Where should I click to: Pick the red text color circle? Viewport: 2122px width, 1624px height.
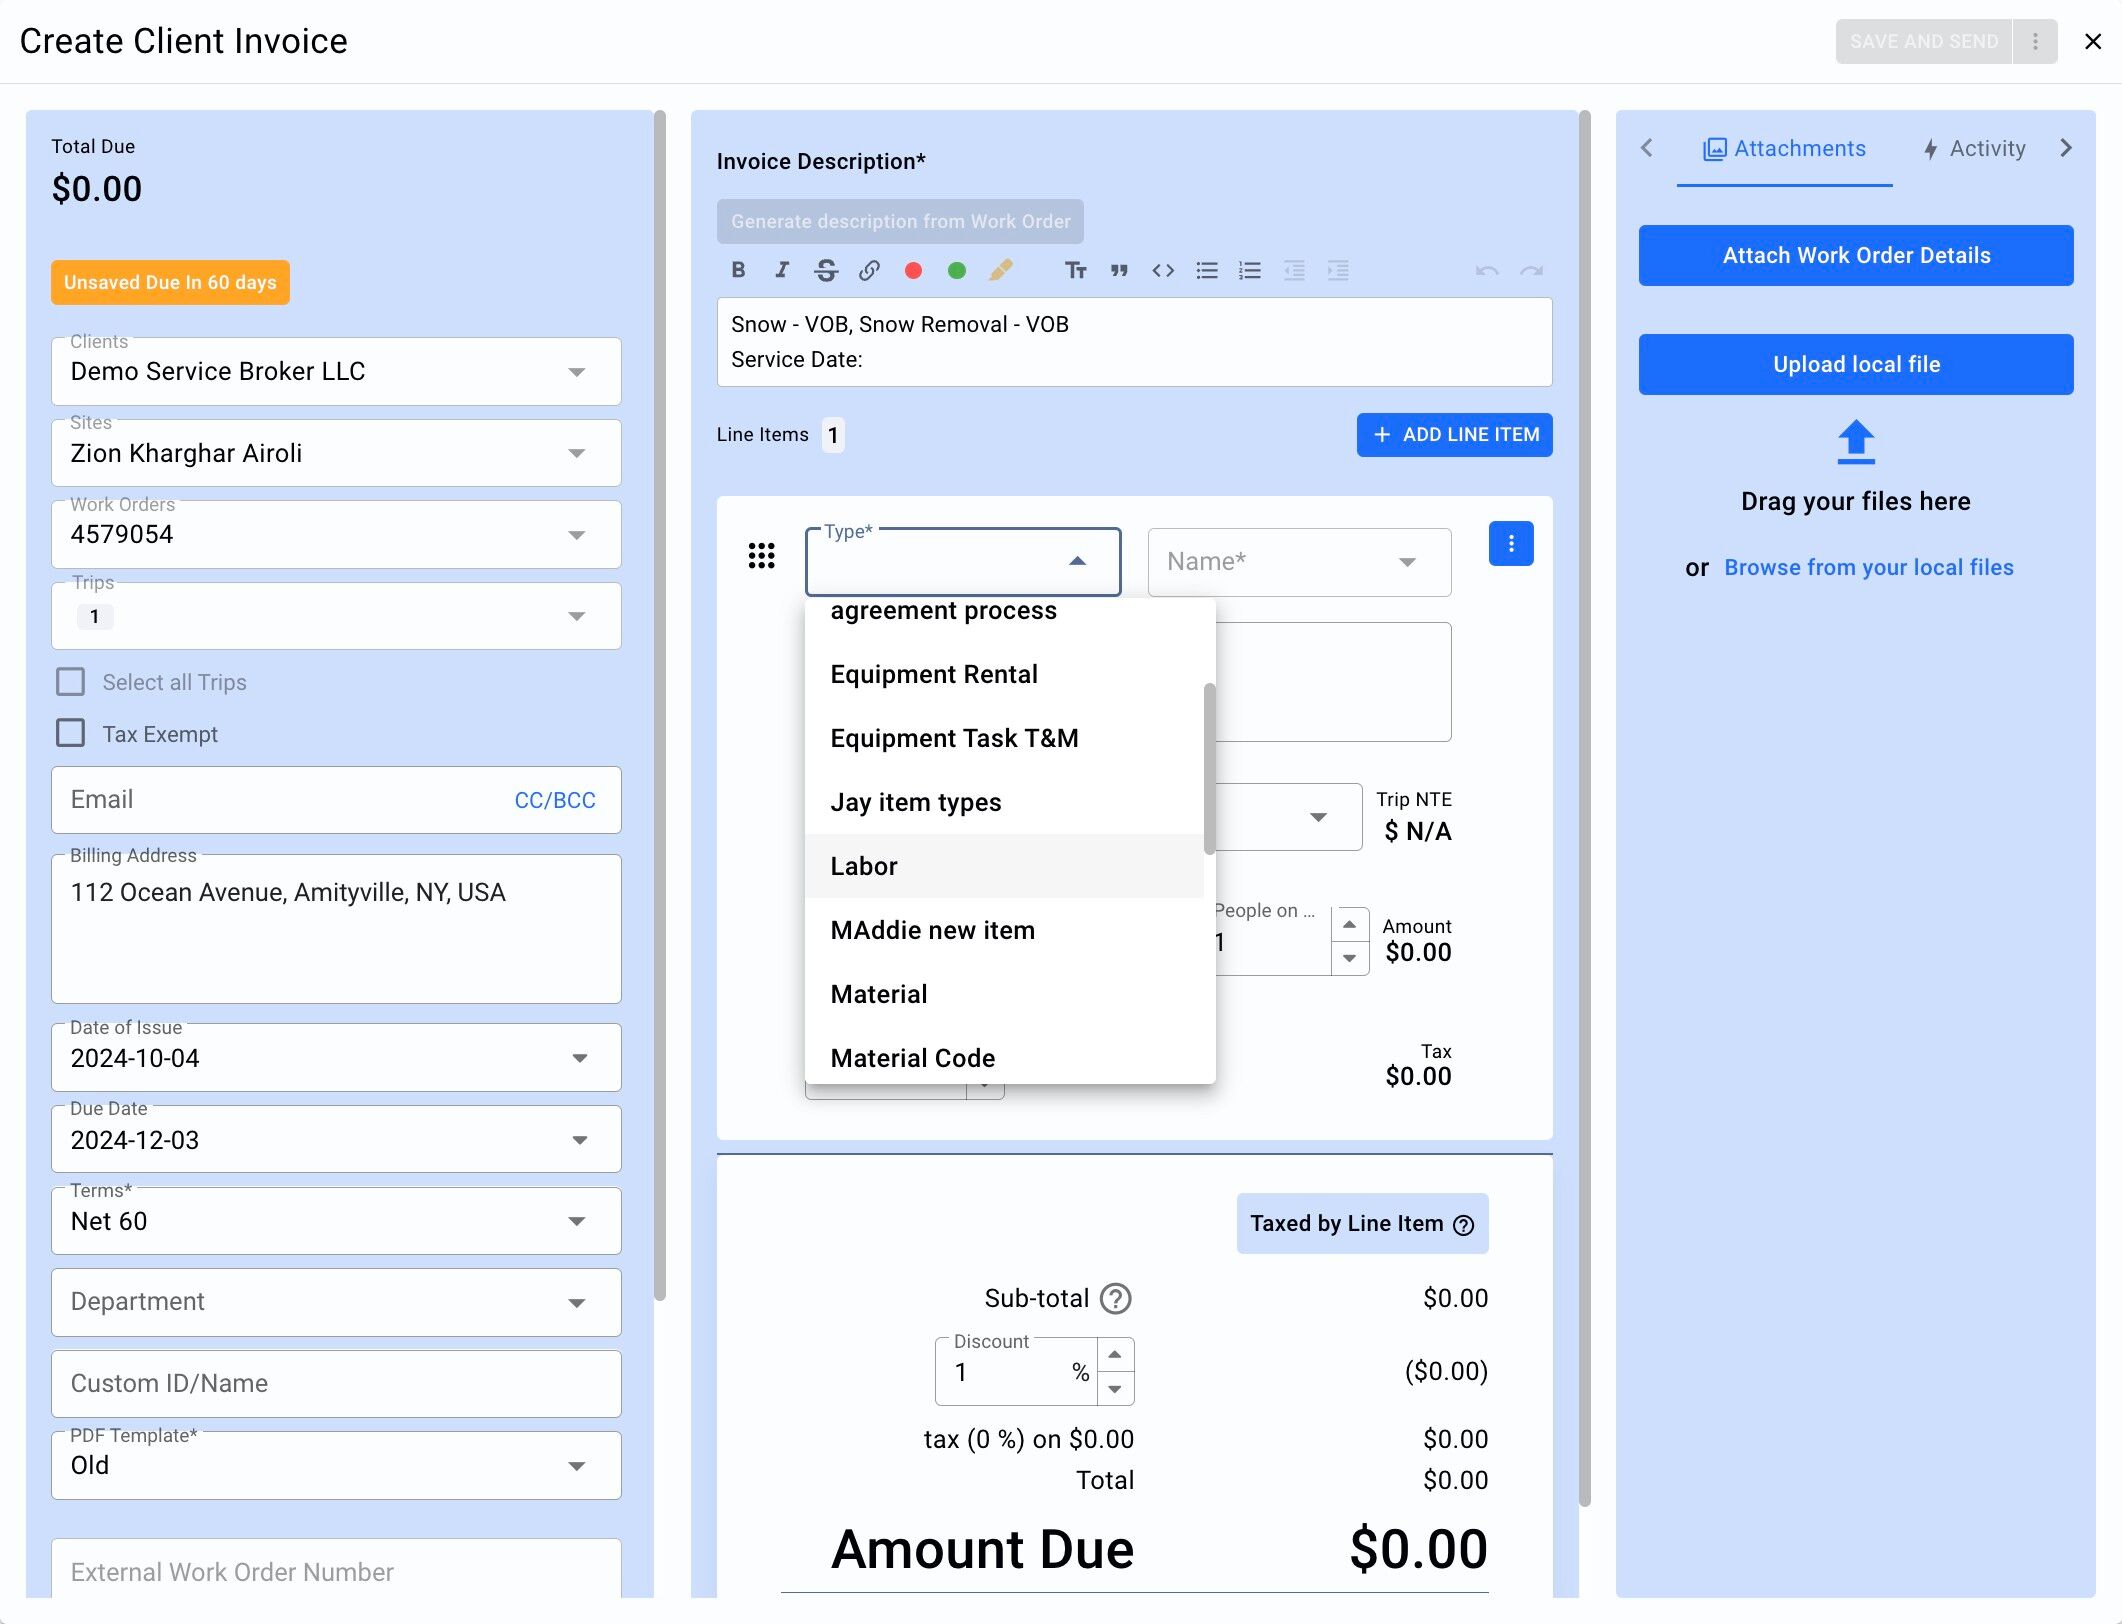pyautogui.click(x=913, y=270)
